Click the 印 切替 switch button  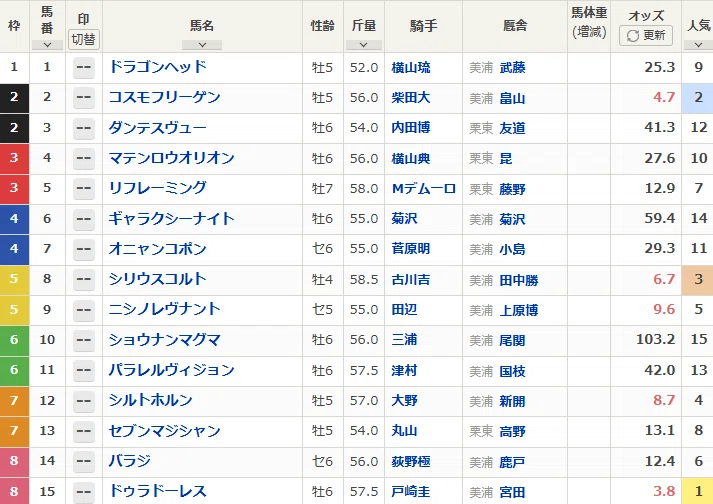(x=84, y=39)
